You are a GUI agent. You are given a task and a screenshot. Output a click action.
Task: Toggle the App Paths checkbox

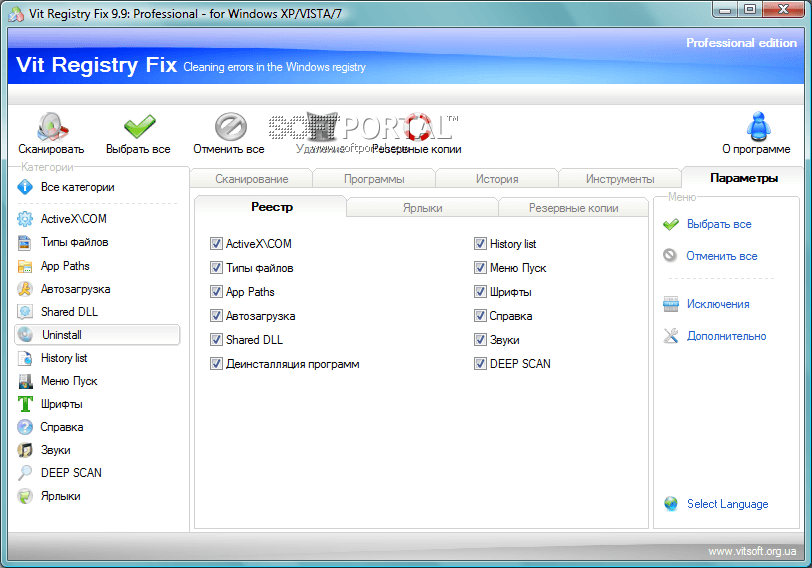click(216, 292)
